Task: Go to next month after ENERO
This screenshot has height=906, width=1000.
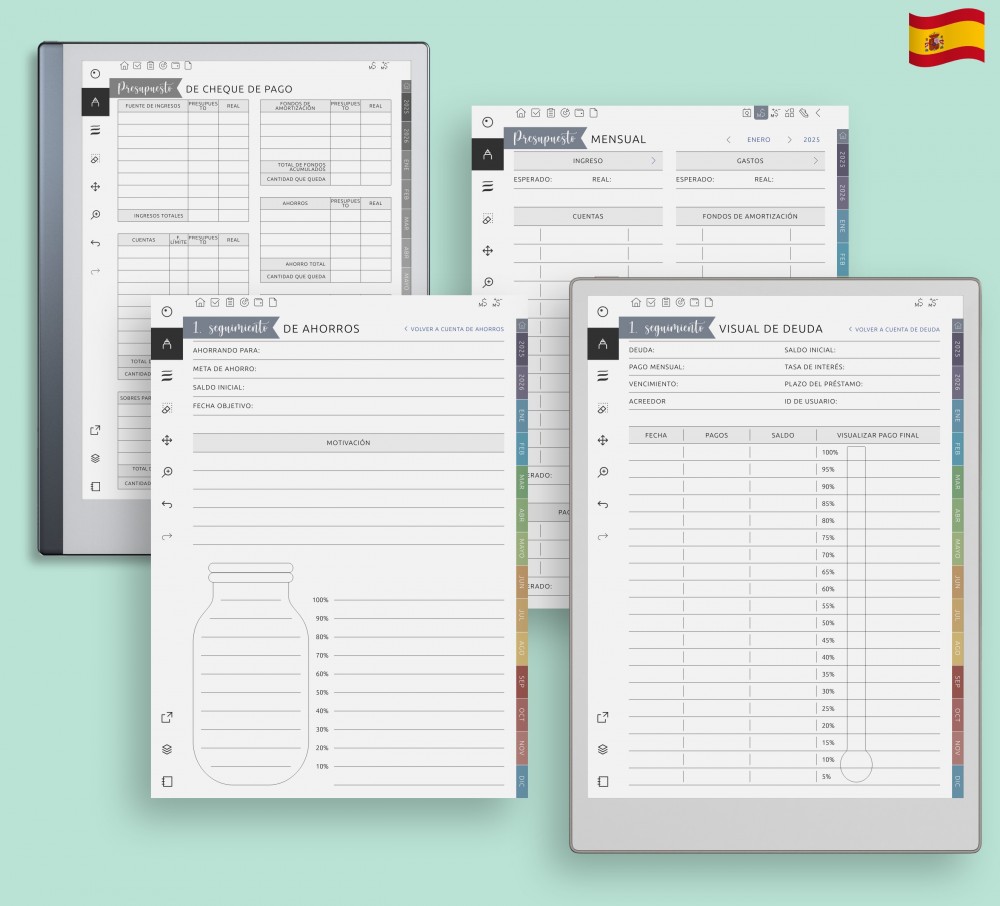Action: point(789,140)
